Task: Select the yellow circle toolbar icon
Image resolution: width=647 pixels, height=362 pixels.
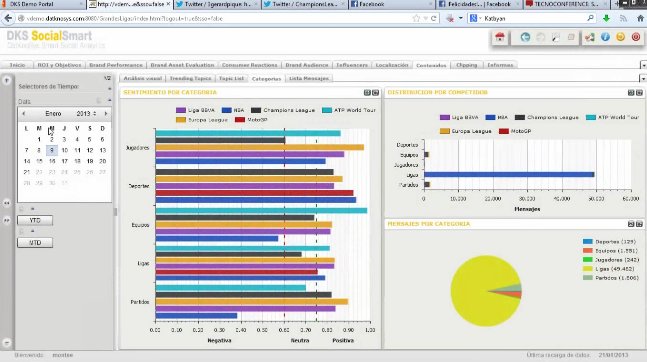Action: (620, 37)
